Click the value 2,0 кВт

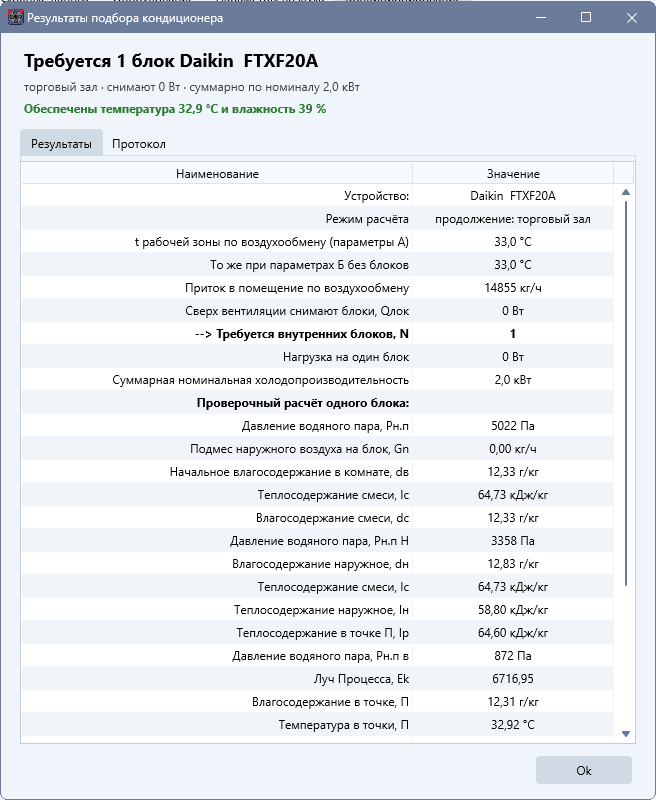(513, 380)
